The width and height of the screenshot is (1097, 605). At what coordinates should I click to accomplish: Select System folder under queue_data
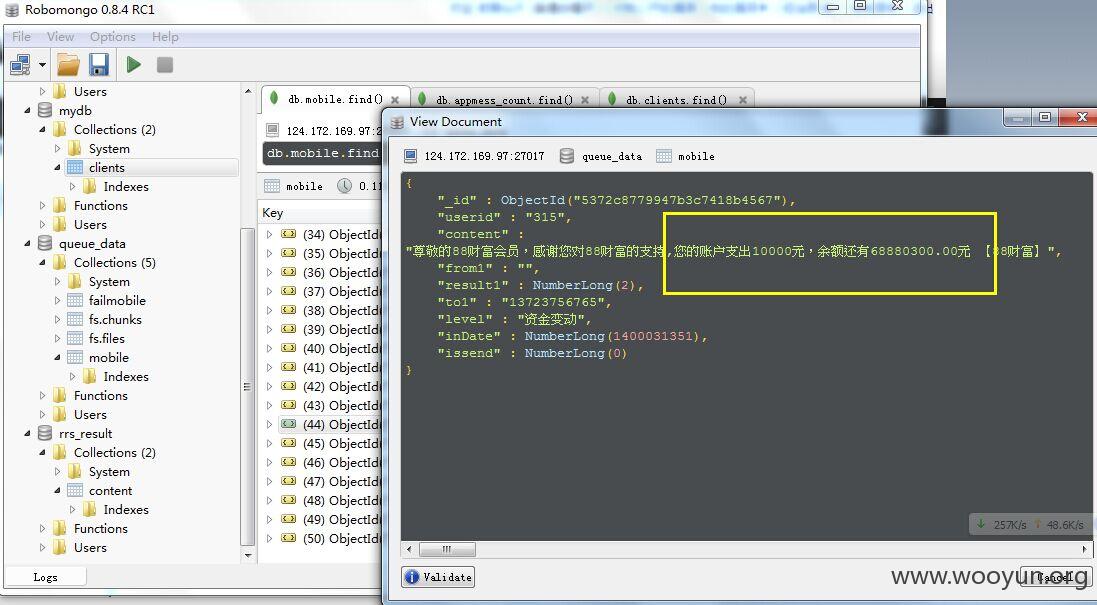pyautogui.click(x=109, y=281)
